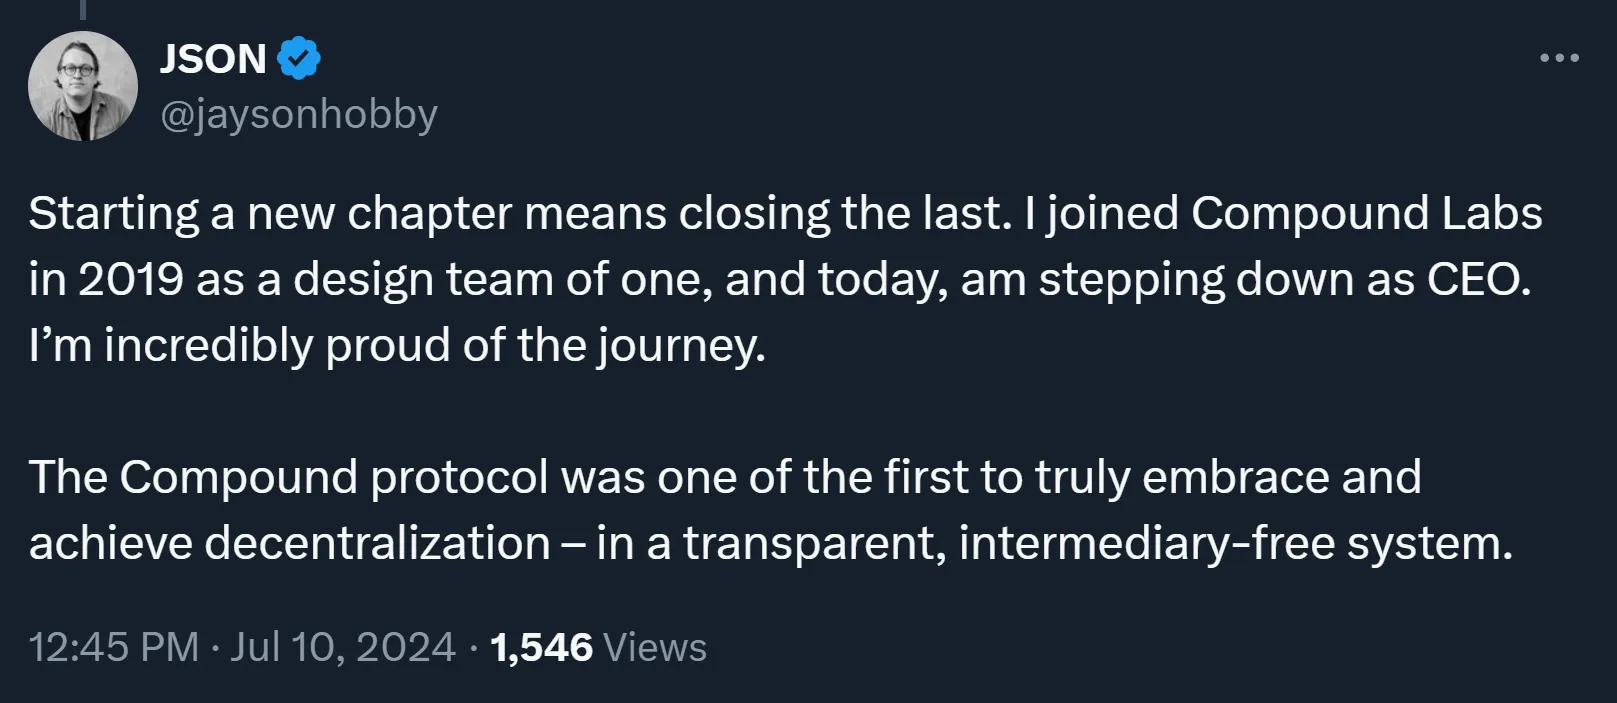Click the word "intermediary-free" in the post

(1146, 543)
